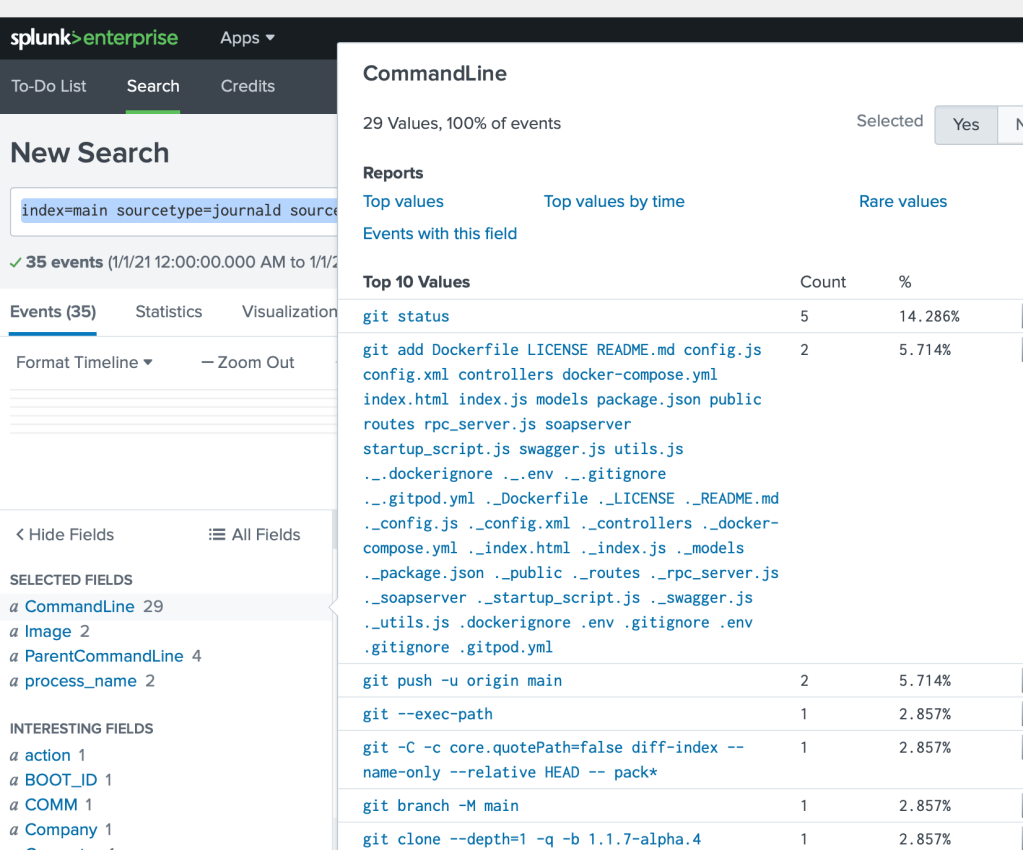Open the To-Do List tab
The width and height of the screenshot is (1023, 850).
(x=49, y=86)
